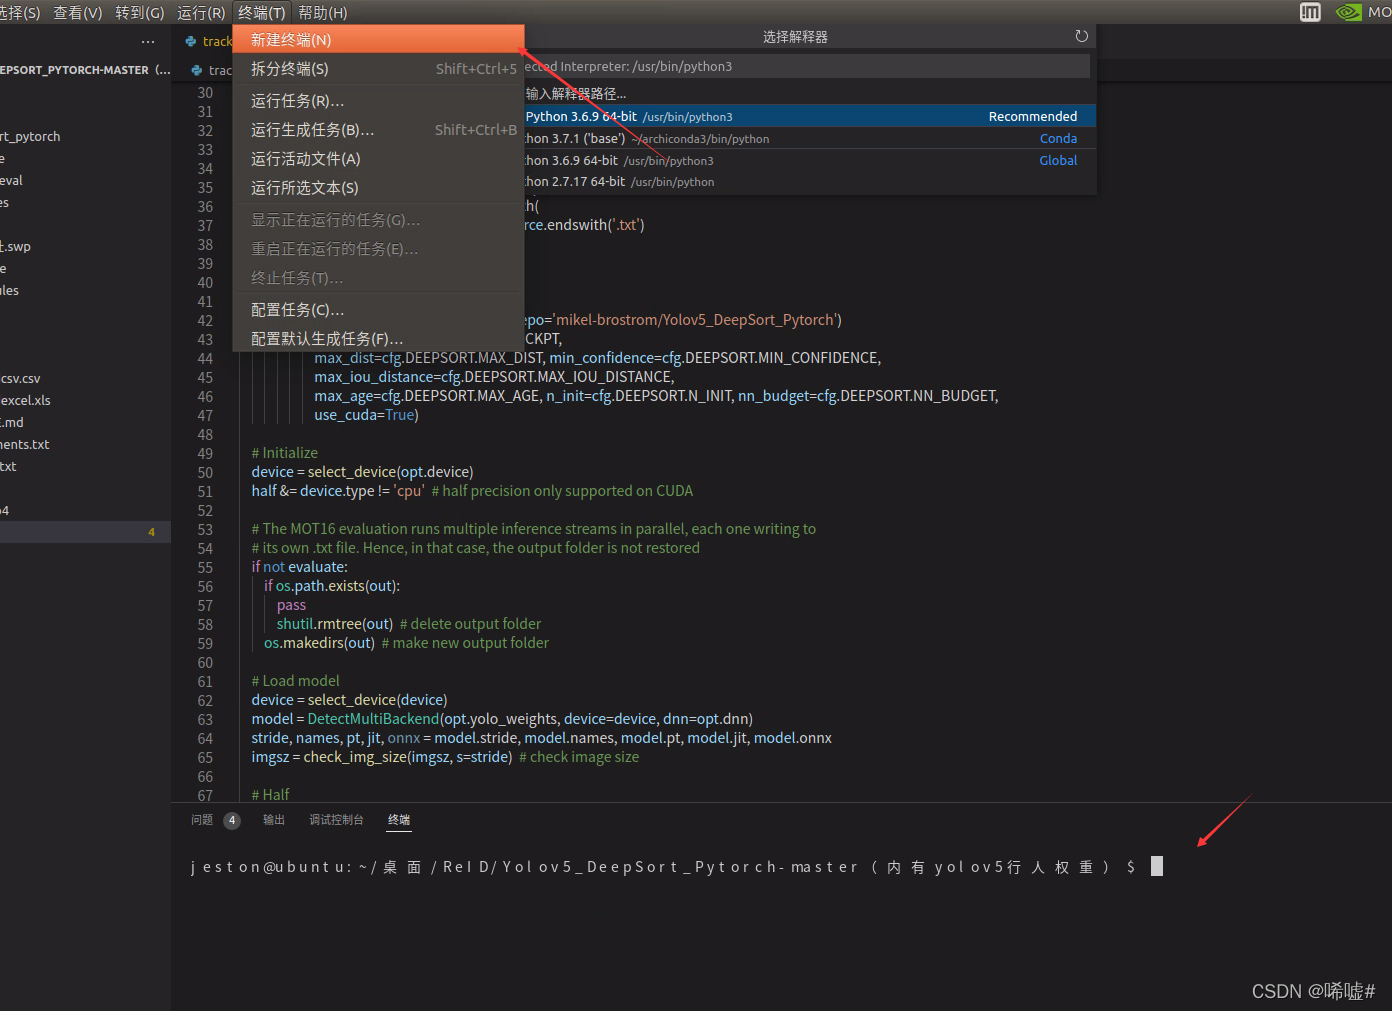The height and width of the screenshot is (1011, 1392).
Task: Click the terminal prompt cursor
Action: coord(1157,866)
